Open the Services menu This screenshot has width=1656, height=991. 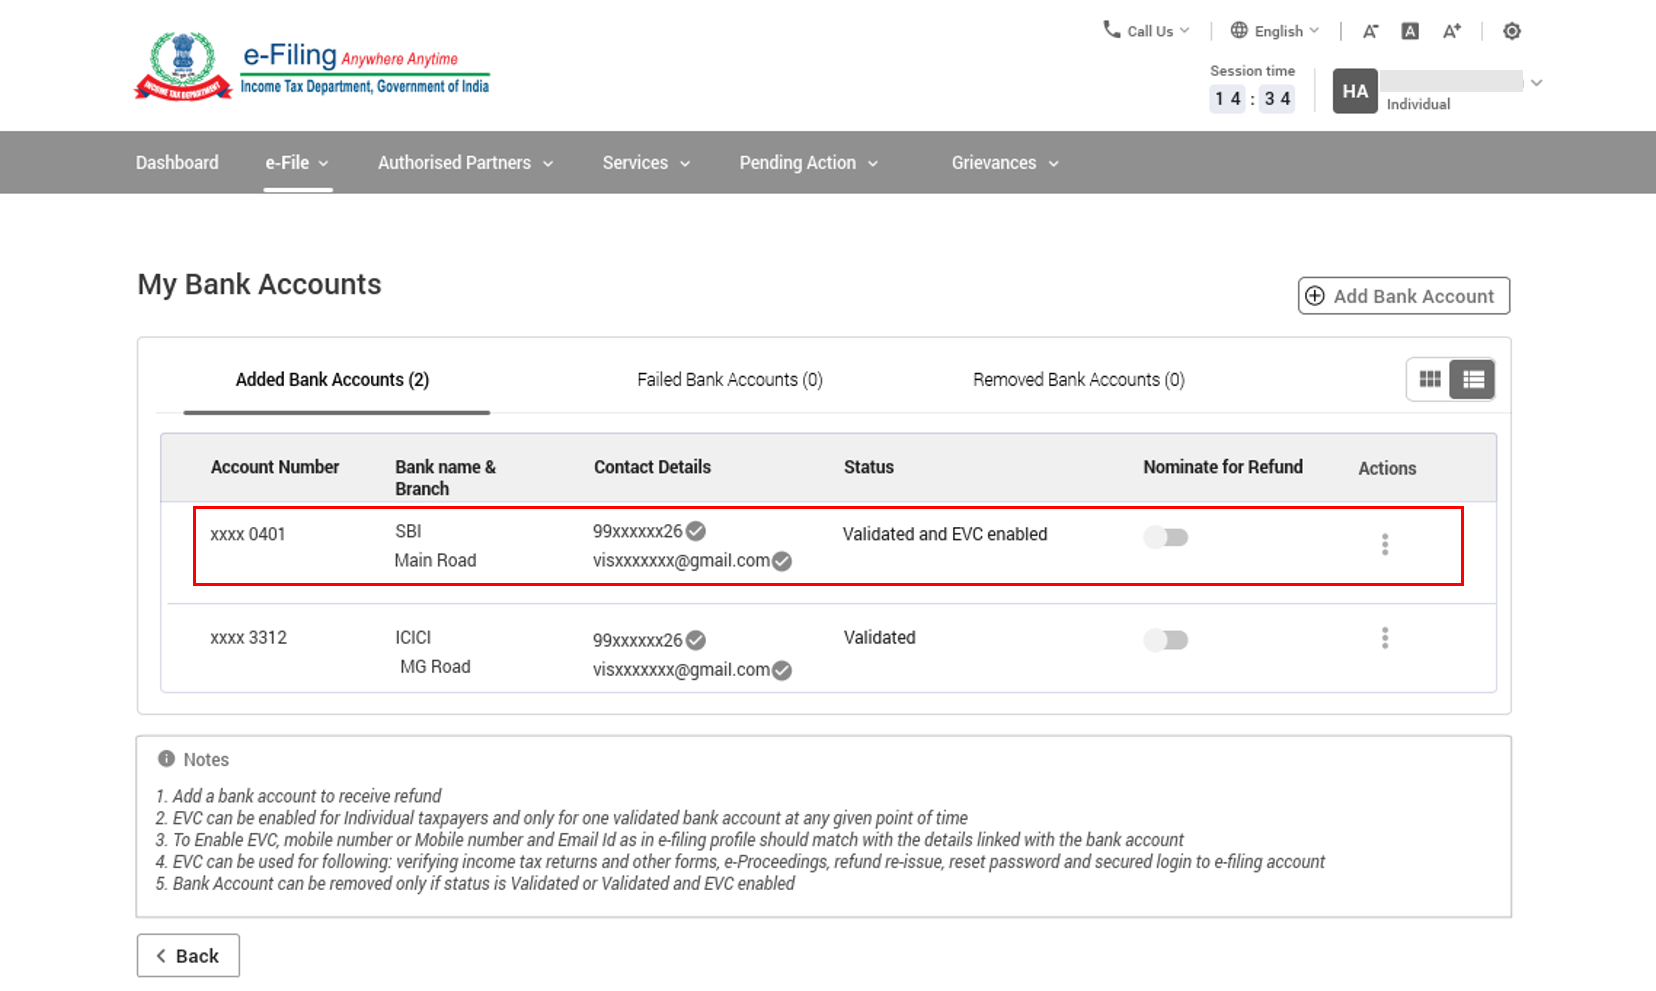(646, 162)
